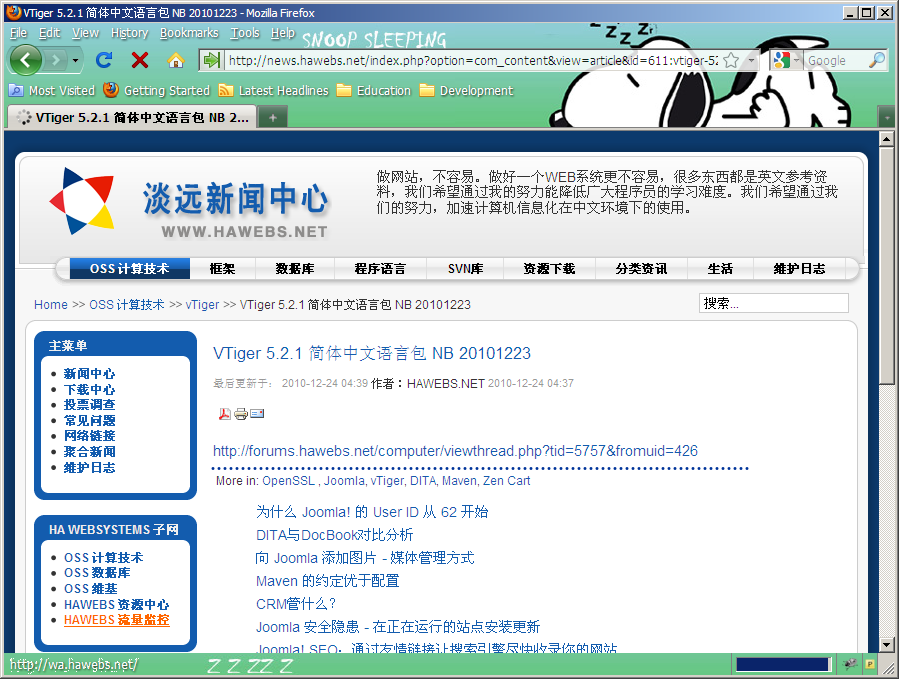The height and width of the screenshot is (679, 899).
Task: Select the 程序语言 navigation tab
Action: pos(380,268)
